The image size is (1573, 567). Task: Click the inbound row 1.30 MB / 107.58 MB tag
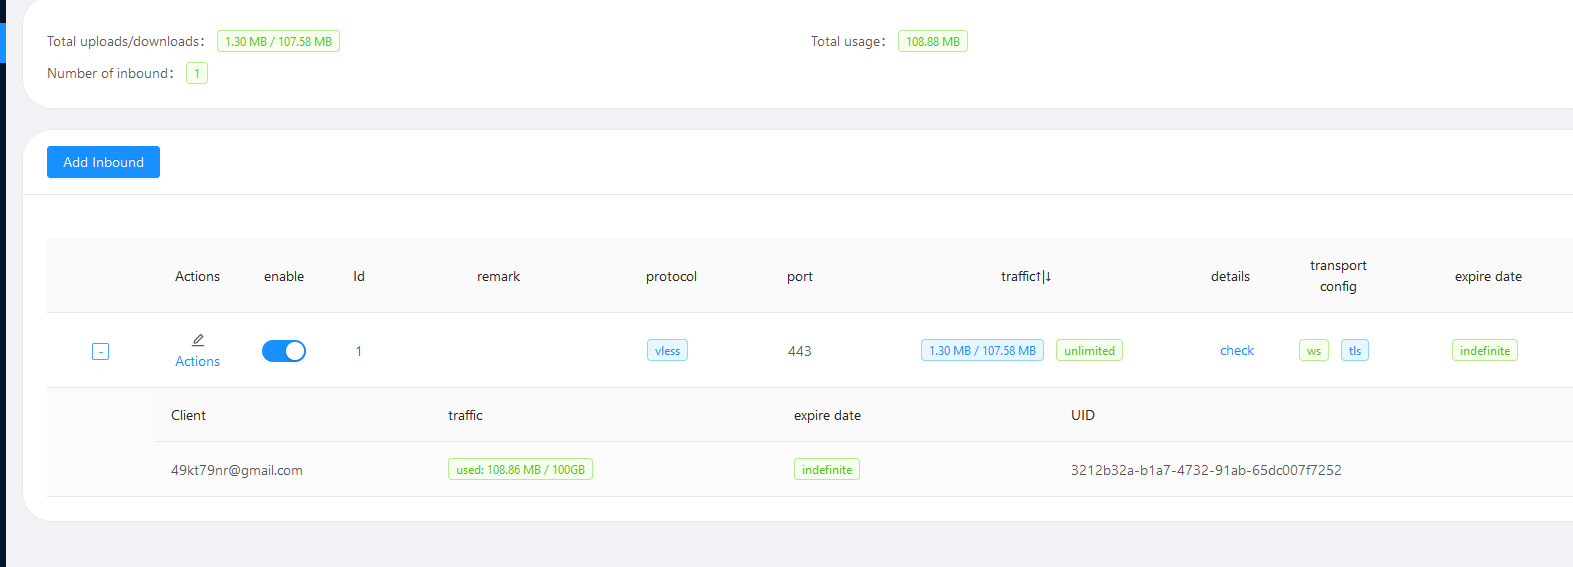tap(981, 351)
